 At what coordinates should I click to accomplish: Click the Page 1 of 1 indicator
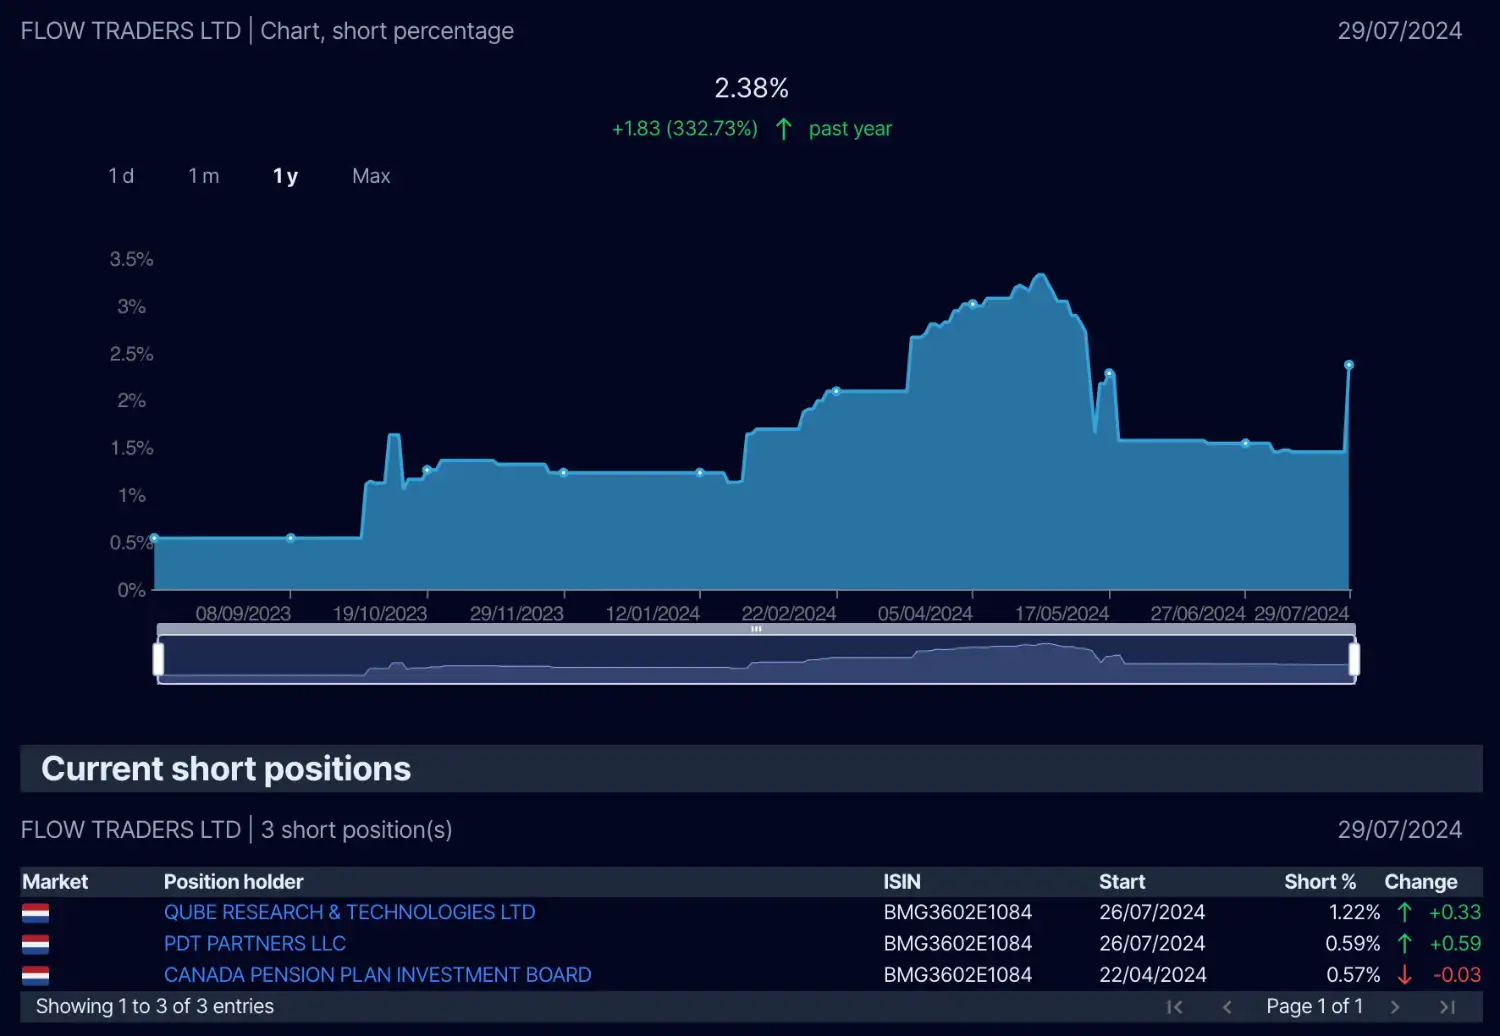coord(1314,1006)
